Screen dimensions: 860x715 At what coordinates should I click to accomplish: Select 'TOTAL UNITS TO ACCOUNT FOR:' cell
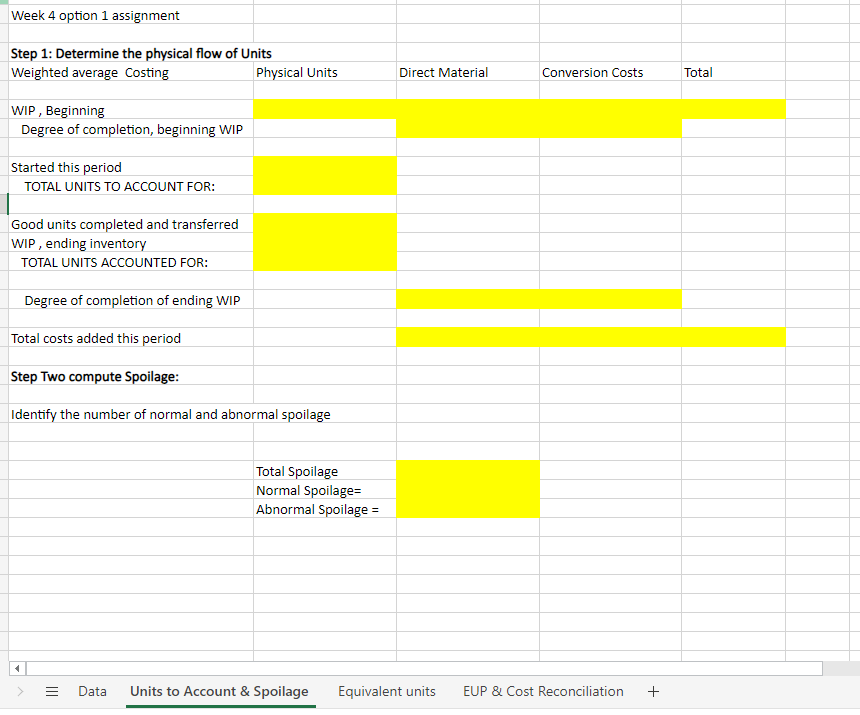[x=131, y=186]
